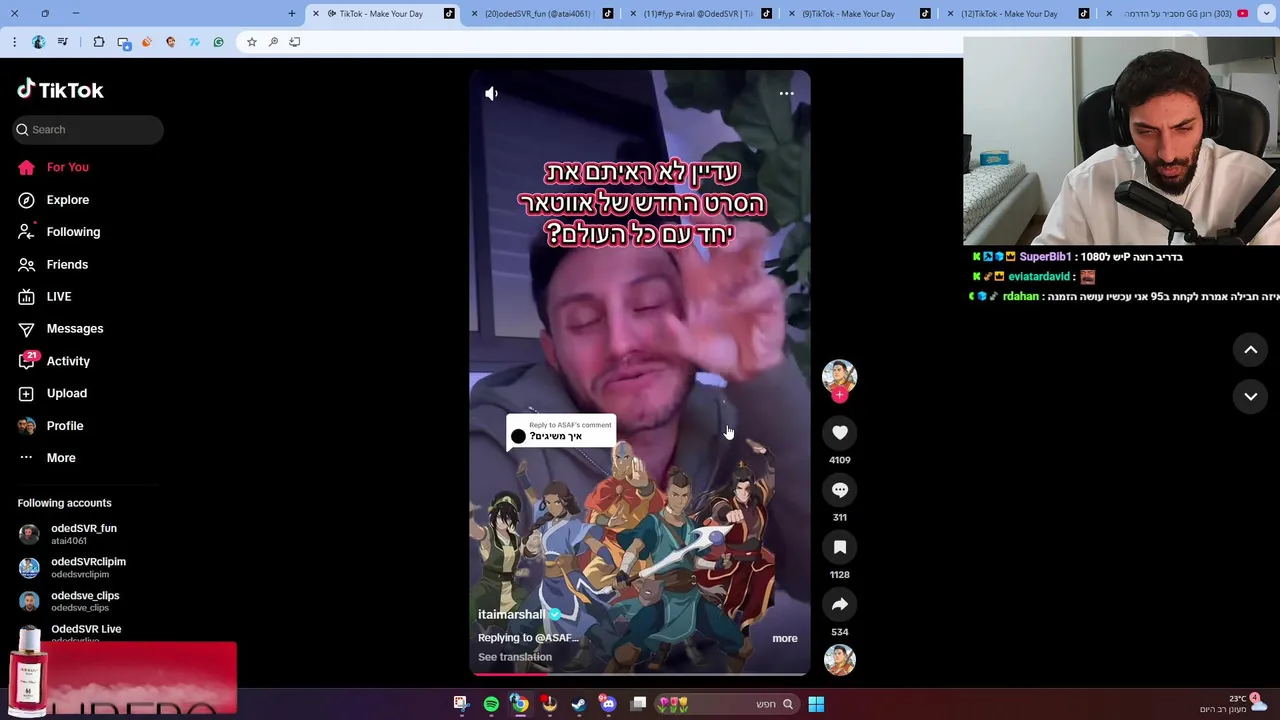The height and width of the screenshot is (720, 1280).
Task: Go to previous video with up chevron
Action: (x=1251, y=350)
